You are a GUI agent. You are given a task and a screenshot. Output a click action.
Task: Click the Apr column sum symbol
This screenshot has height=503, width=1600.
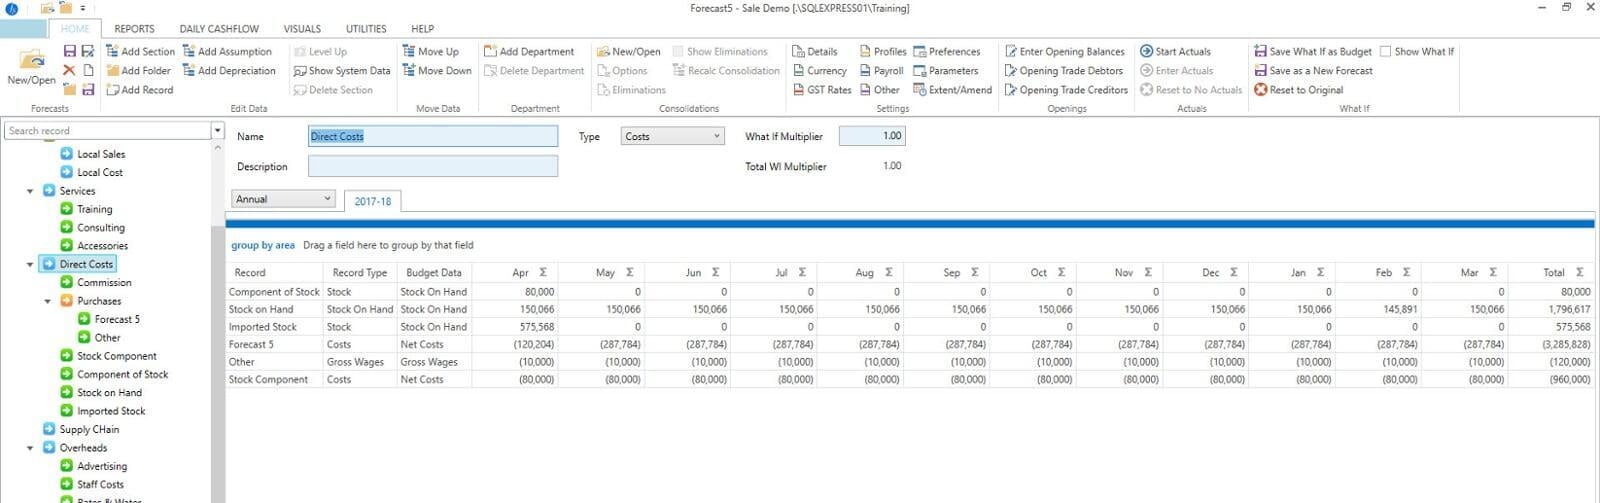coord(543,272)
